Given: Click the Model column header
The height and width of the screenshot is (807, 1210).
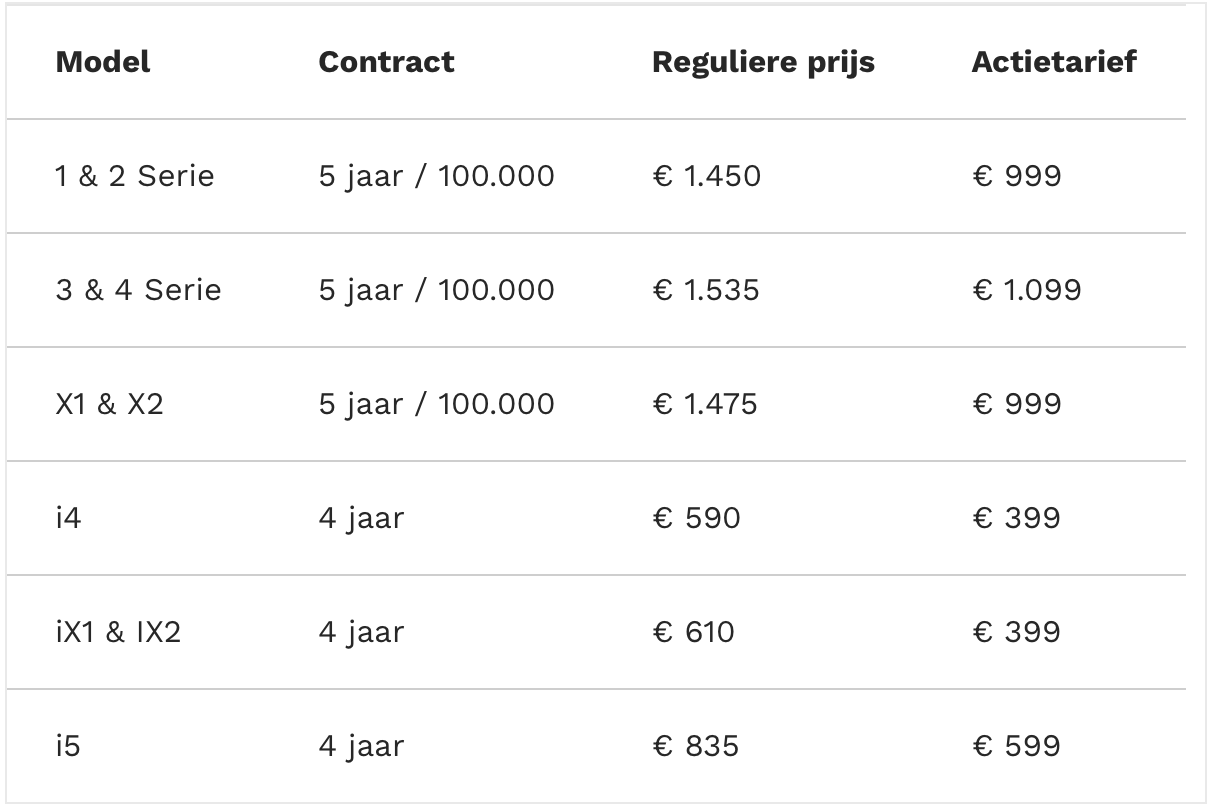Looking at the screenshot, I should coord(103,62).
